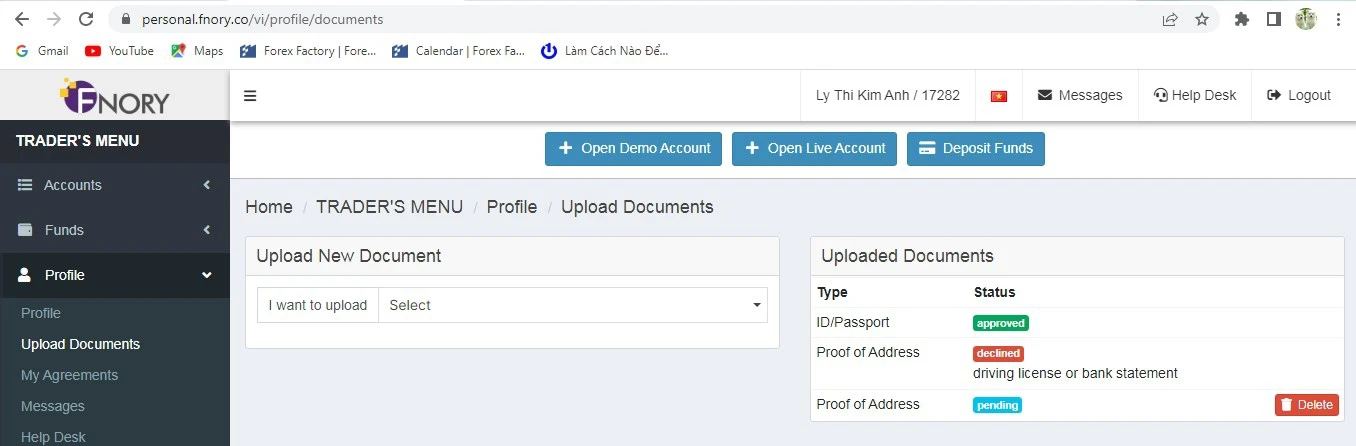This screenshot has height=446, width=1356.
Task: Open the browser extensions puzzle icon
Action: (1242, 19)
